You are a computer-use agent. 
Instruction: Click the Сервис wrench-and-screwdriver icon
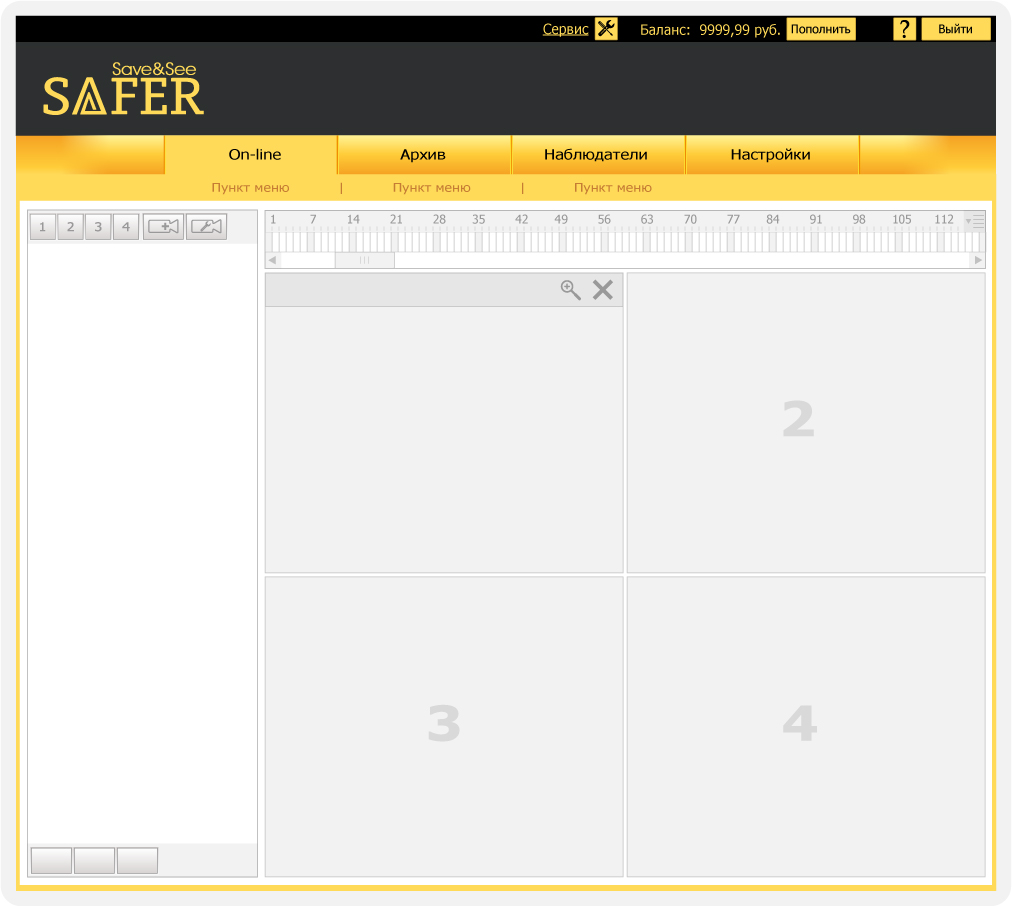click(x=606, y=29)
